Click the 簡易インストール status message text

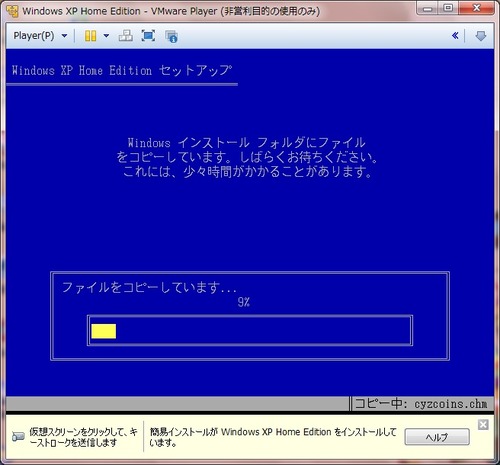[x=273, y=437]
